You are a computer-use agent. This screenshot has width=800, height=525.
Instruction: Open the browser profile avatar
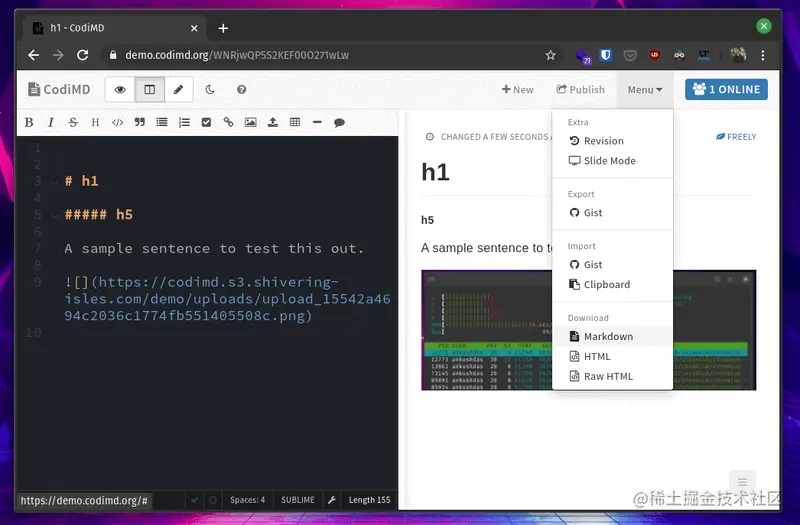[x=738, y=55]
